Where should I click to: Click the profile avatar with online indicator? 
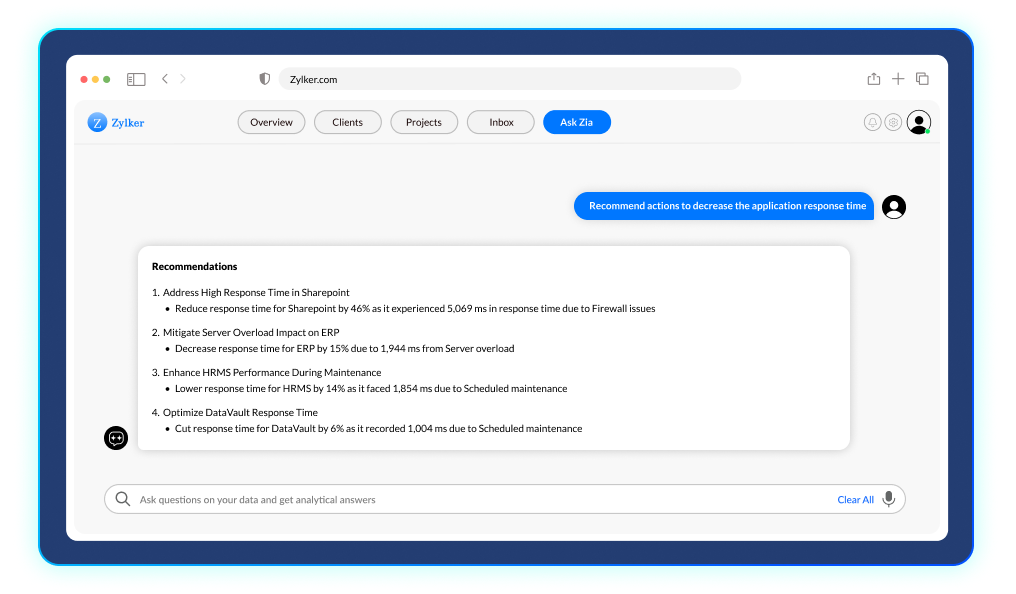[918, 121]
